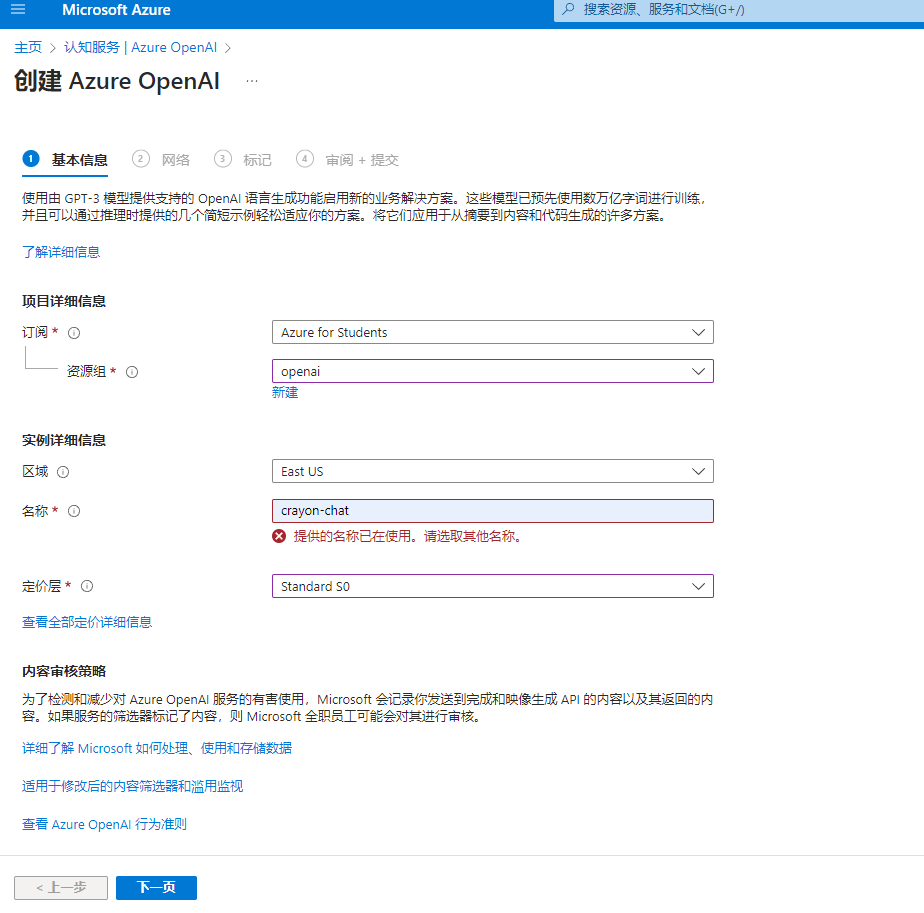Click the red error icon under name field
The height and width of the screenshot is (913, 924).
click(x=279, y=536)
